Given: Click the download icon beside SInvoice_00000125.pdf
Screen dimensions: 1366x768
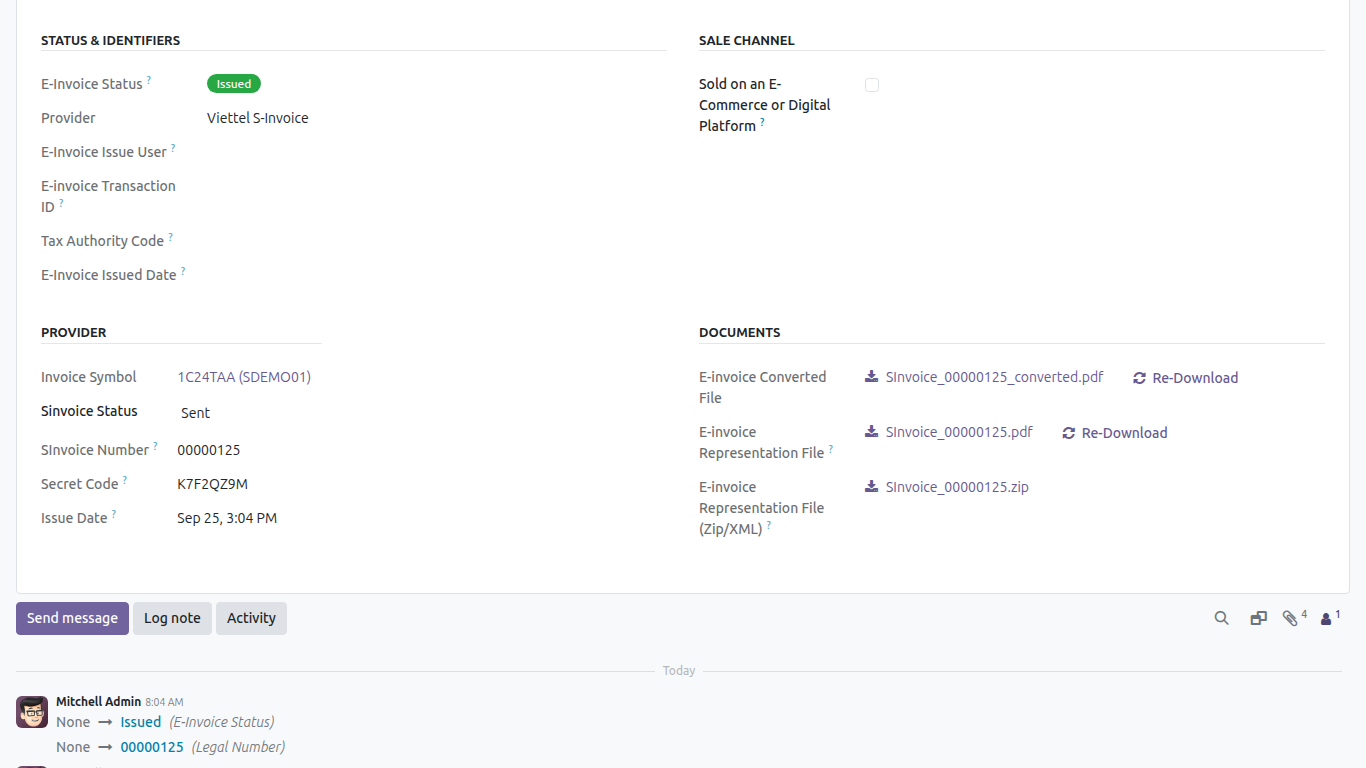Looking at the screenshot, I should [x=872, y=432].
